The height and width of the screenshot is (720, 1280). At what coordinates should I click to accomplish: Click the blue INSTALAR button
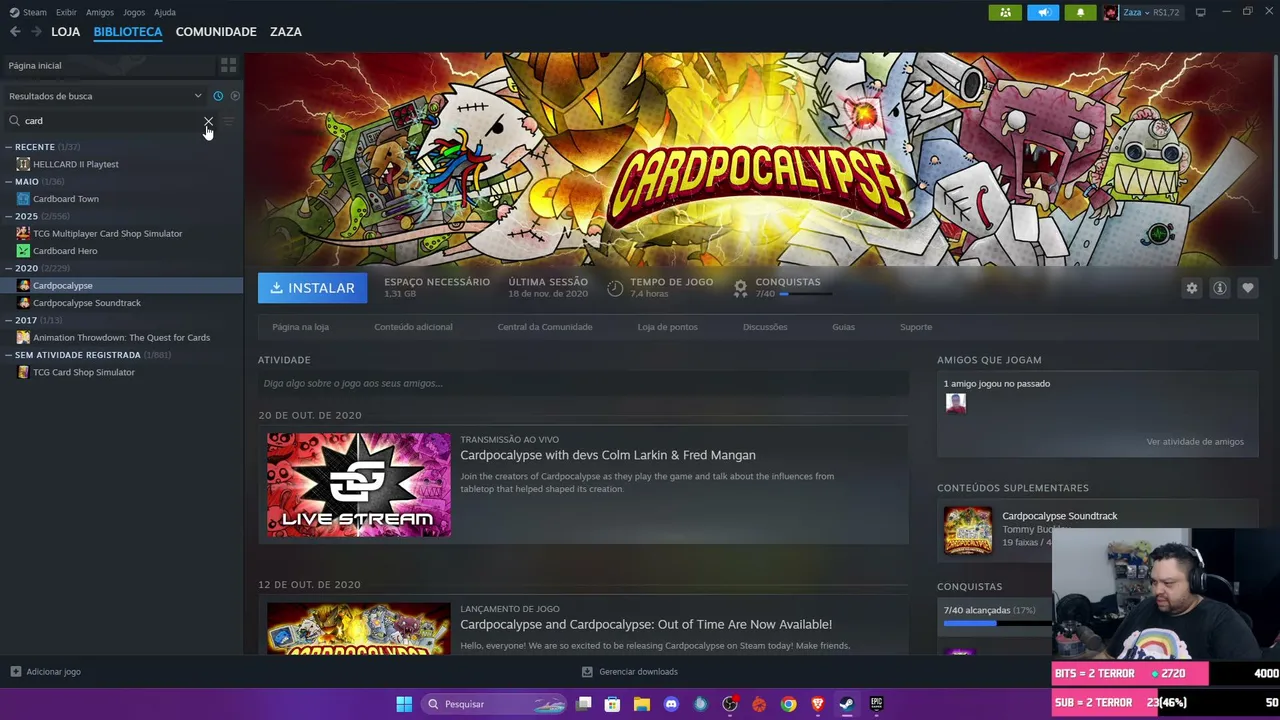click(x=313, y=288)
